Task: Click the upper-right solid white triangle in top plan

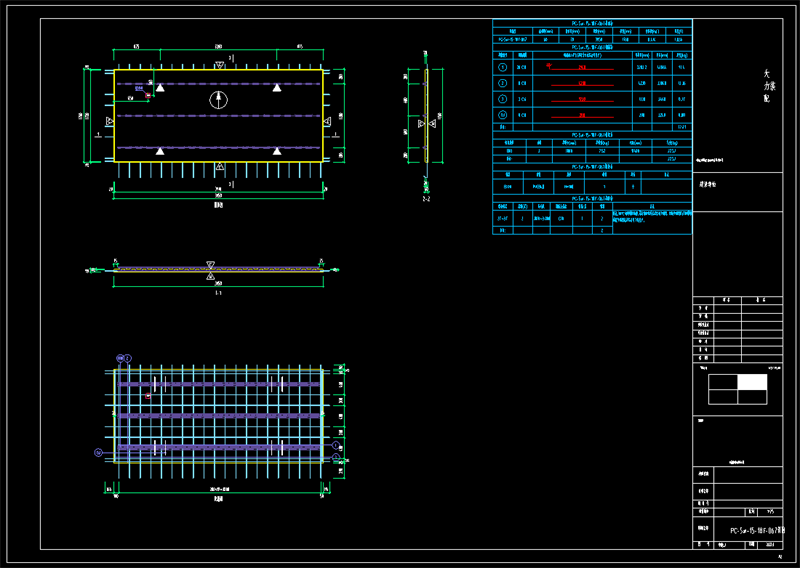Action: 277,88
